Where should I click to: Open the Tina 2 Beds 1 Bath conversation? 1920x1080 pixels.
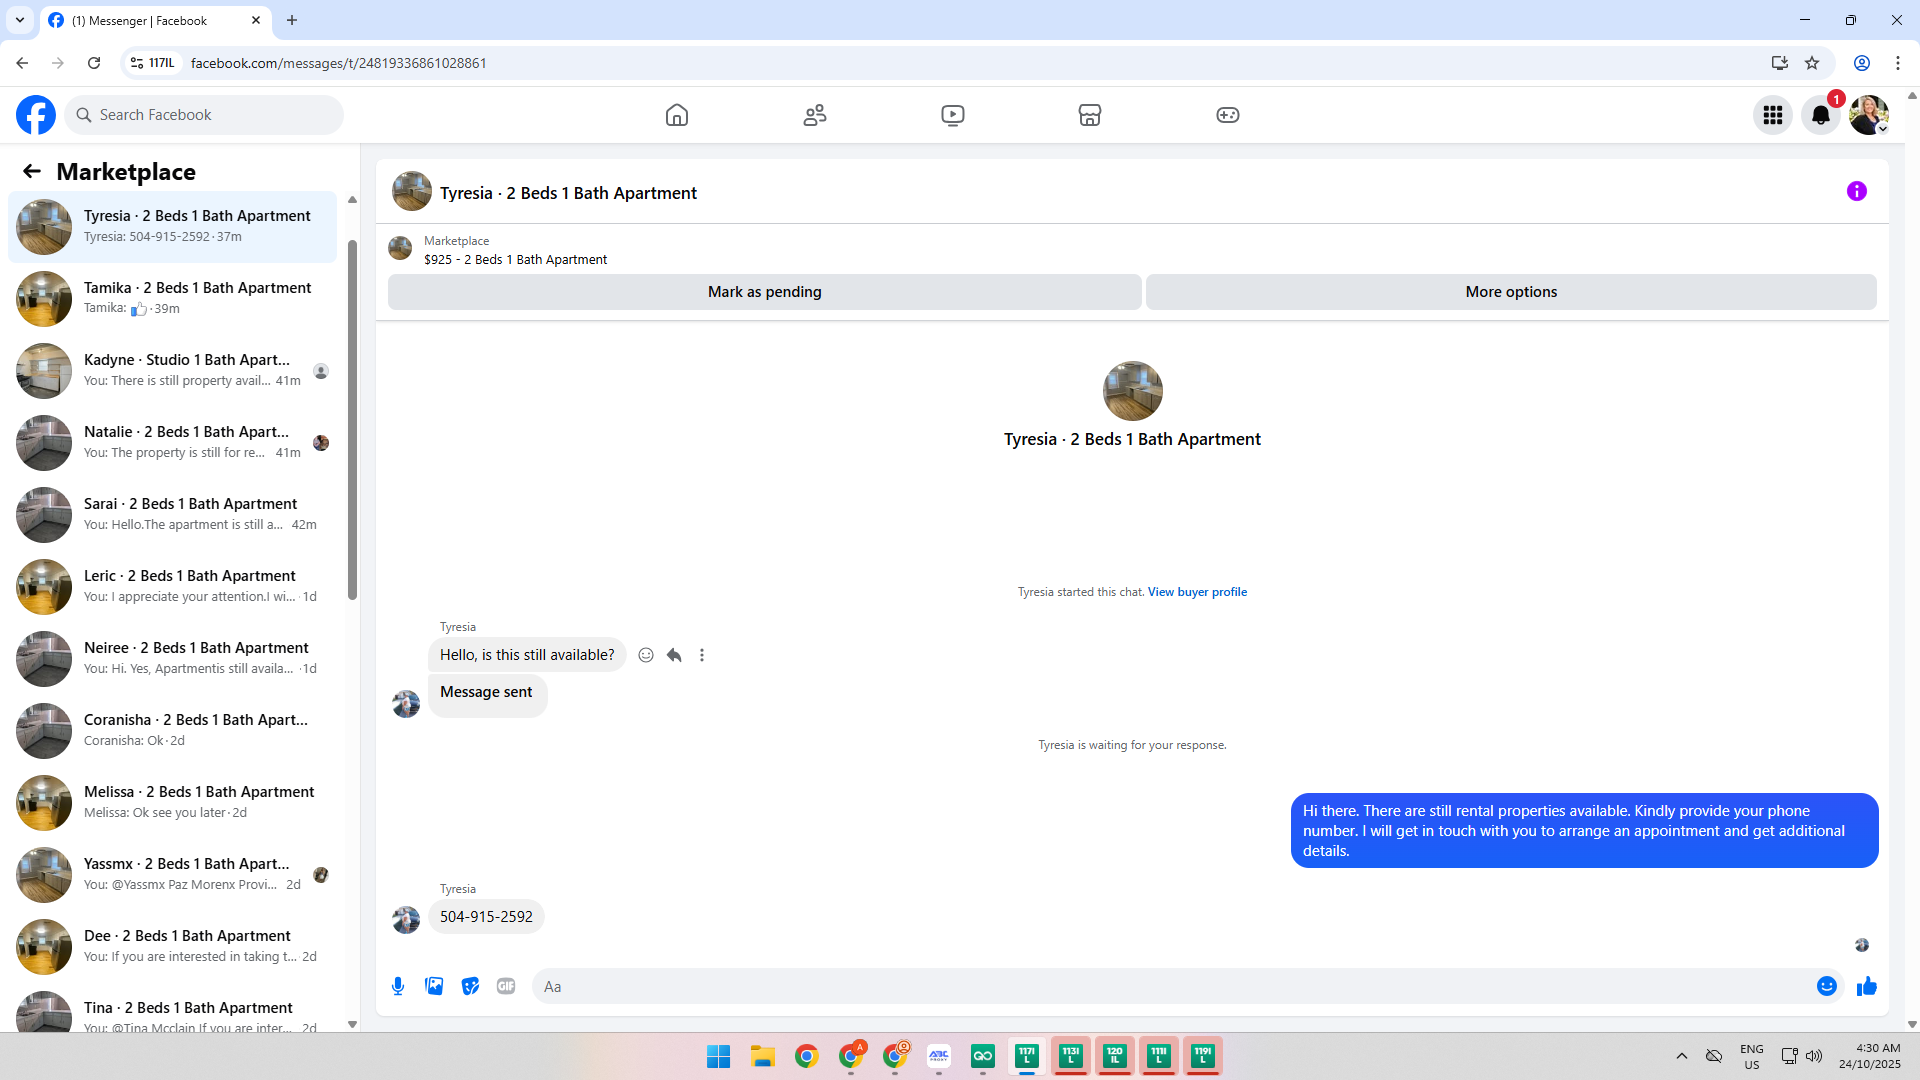tap(173, 1008)
